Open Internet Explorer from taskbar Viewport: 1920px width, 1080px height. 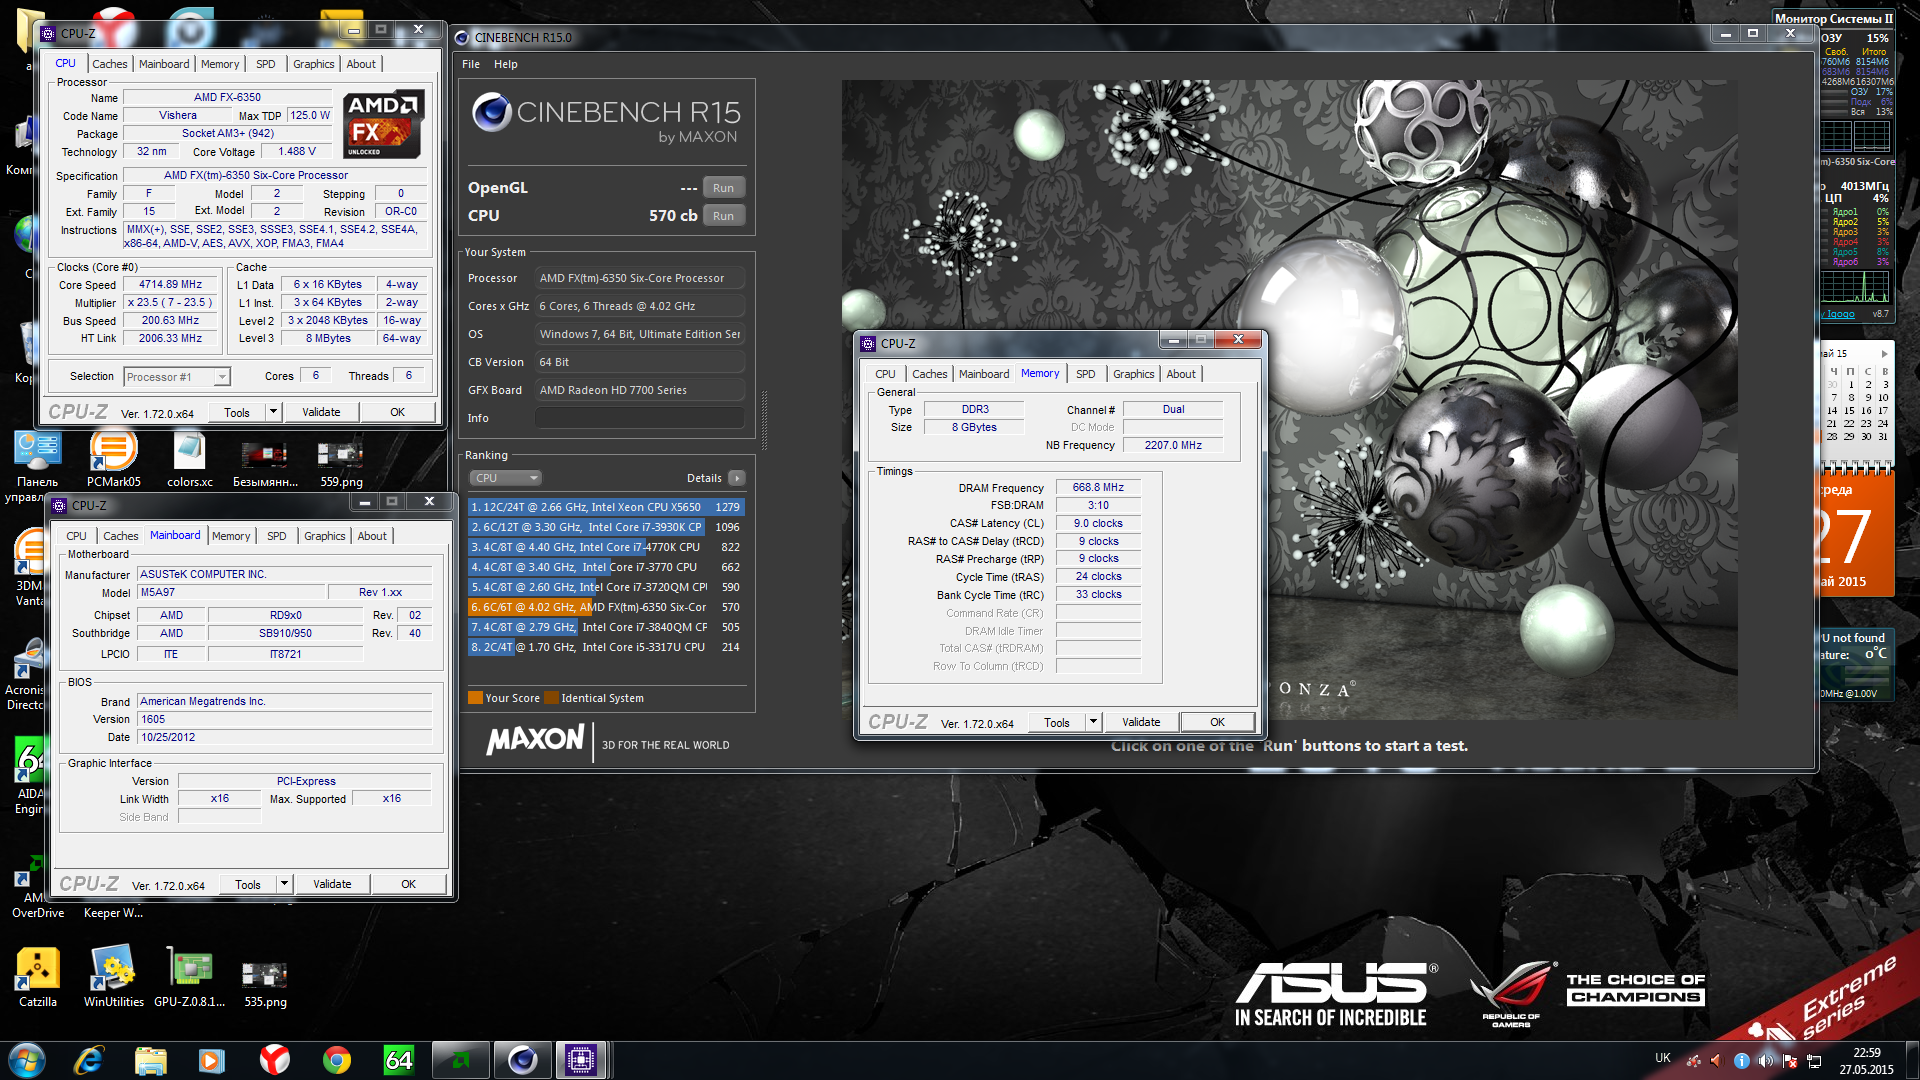point(89,1060)
